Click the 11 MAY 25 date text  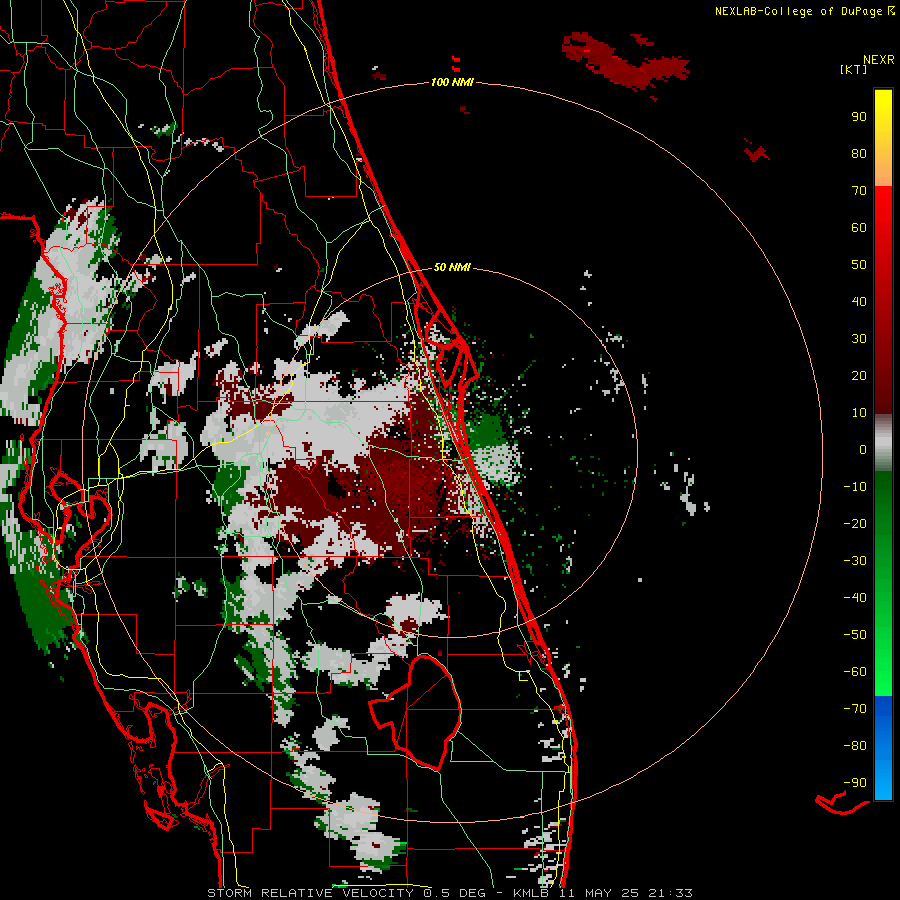[599, 893]
